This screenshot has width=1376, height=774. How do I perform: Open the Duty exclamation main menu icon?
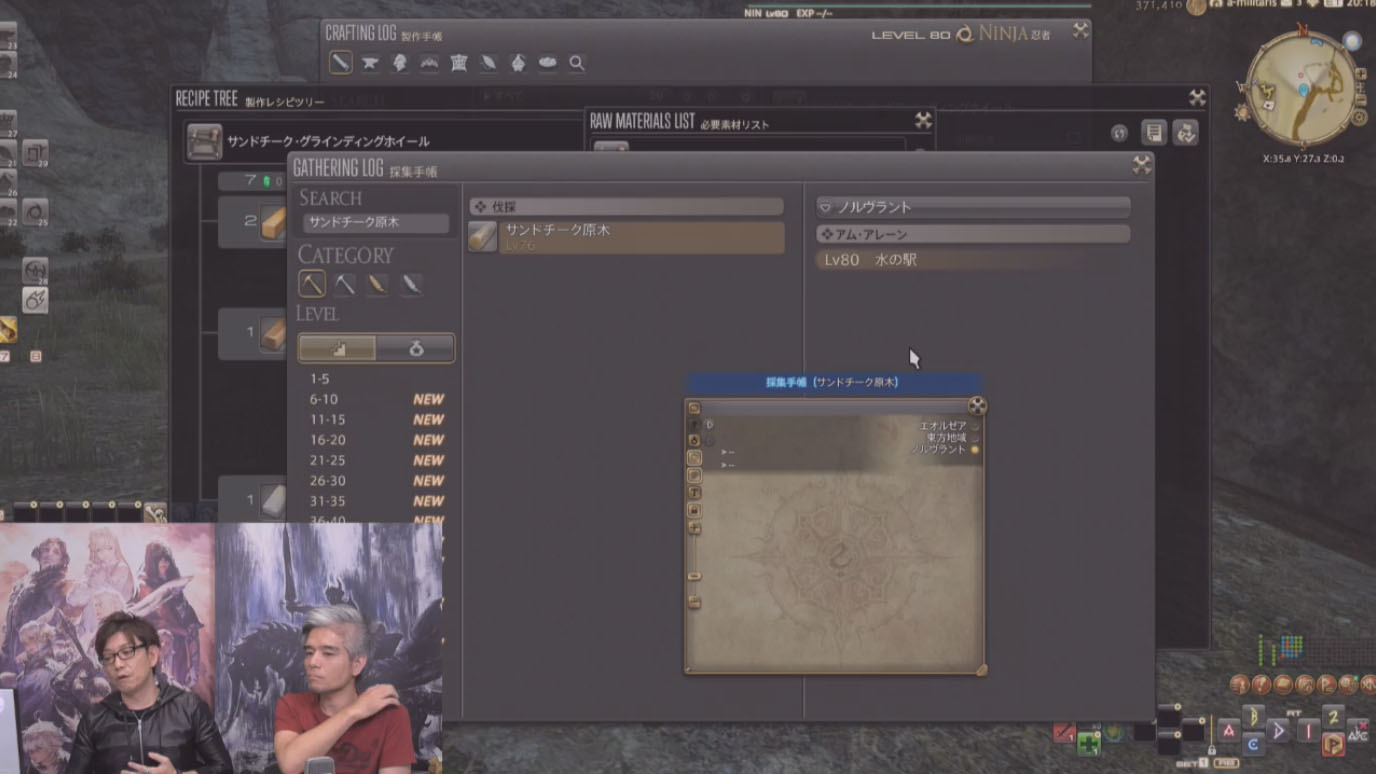tap(1262, 684)
